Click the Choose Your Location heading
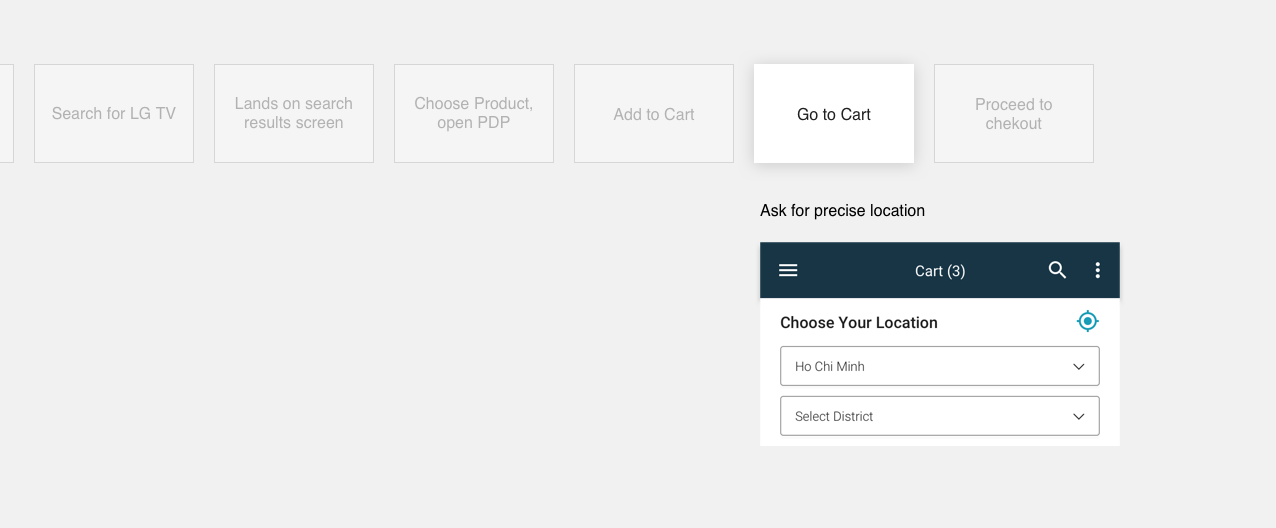 (x=859, y=323)
